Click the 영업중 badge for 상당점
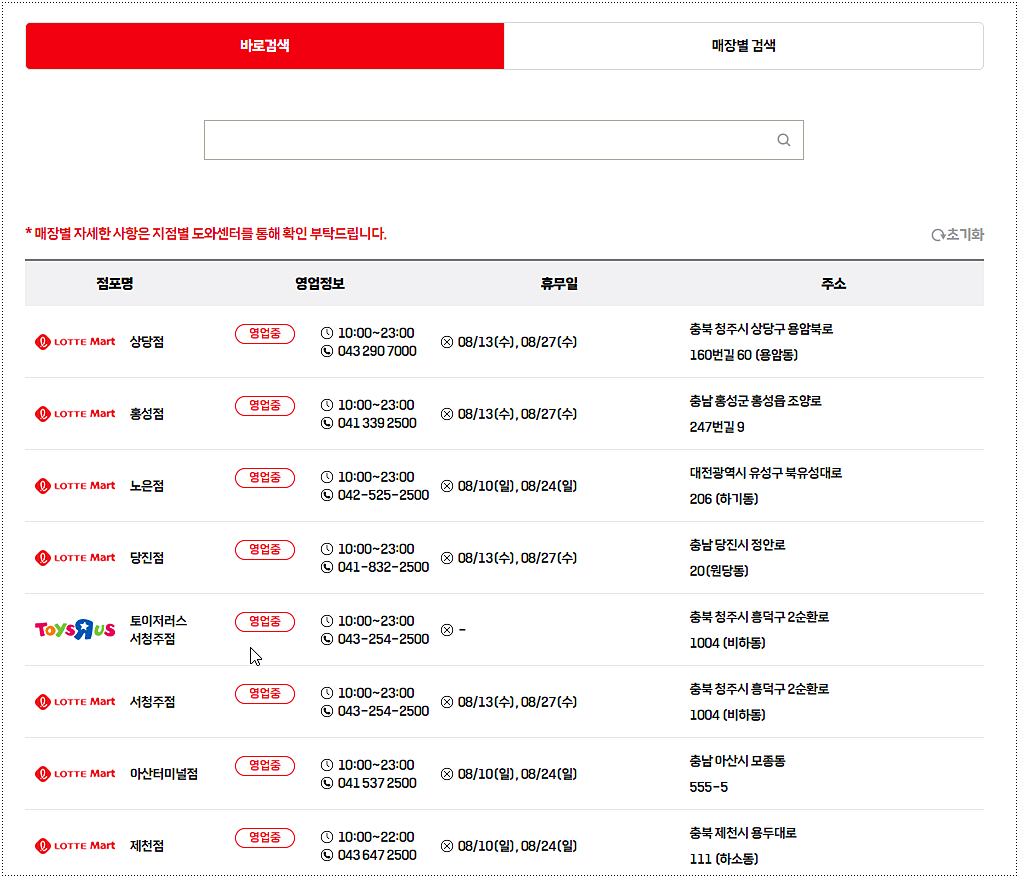 pos(264,333)
